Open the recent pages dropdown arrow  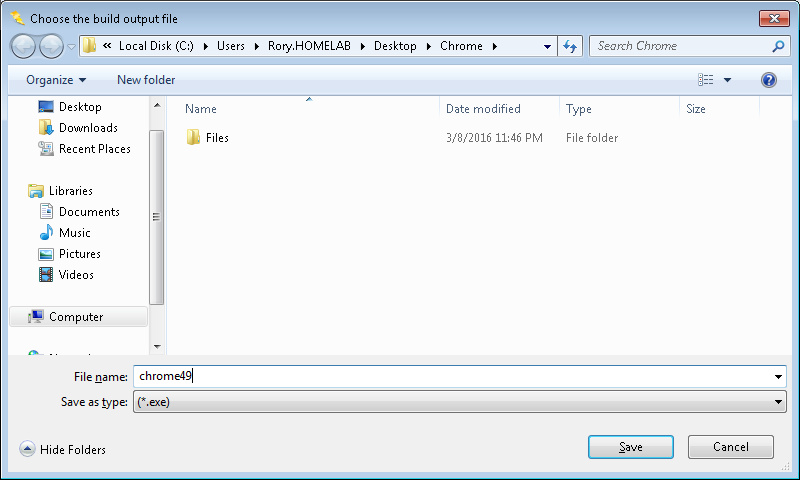[x=71, y=47]
